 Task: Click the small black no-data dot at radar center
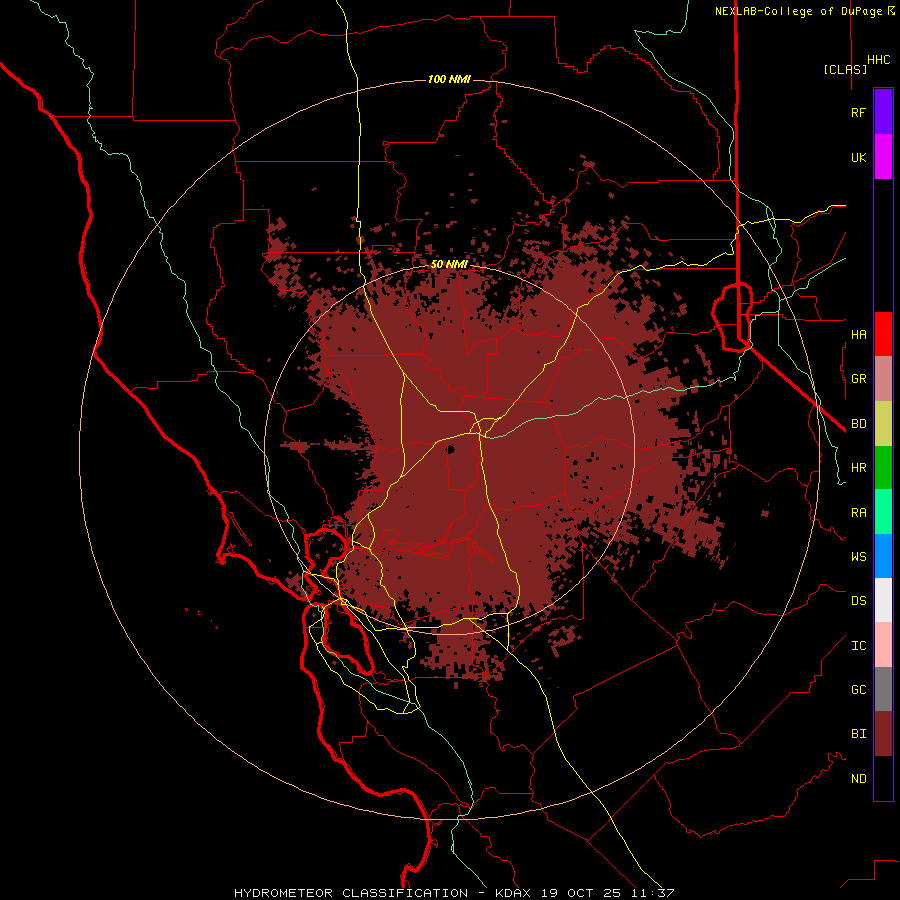pos(450,449)
